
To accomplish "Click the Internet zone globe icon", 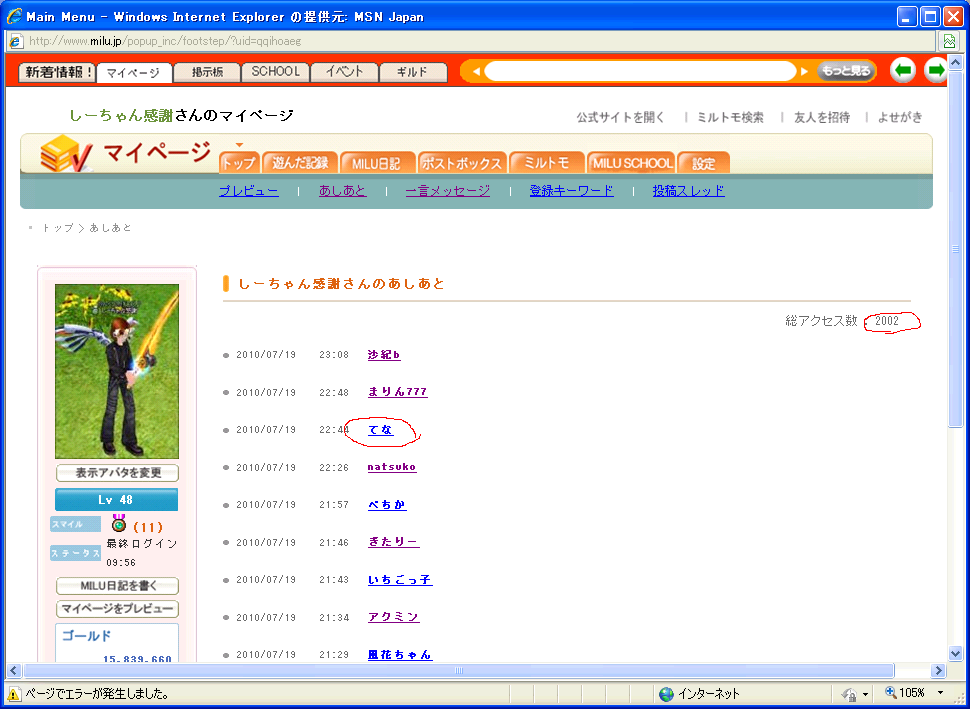I will click(666, 693).
